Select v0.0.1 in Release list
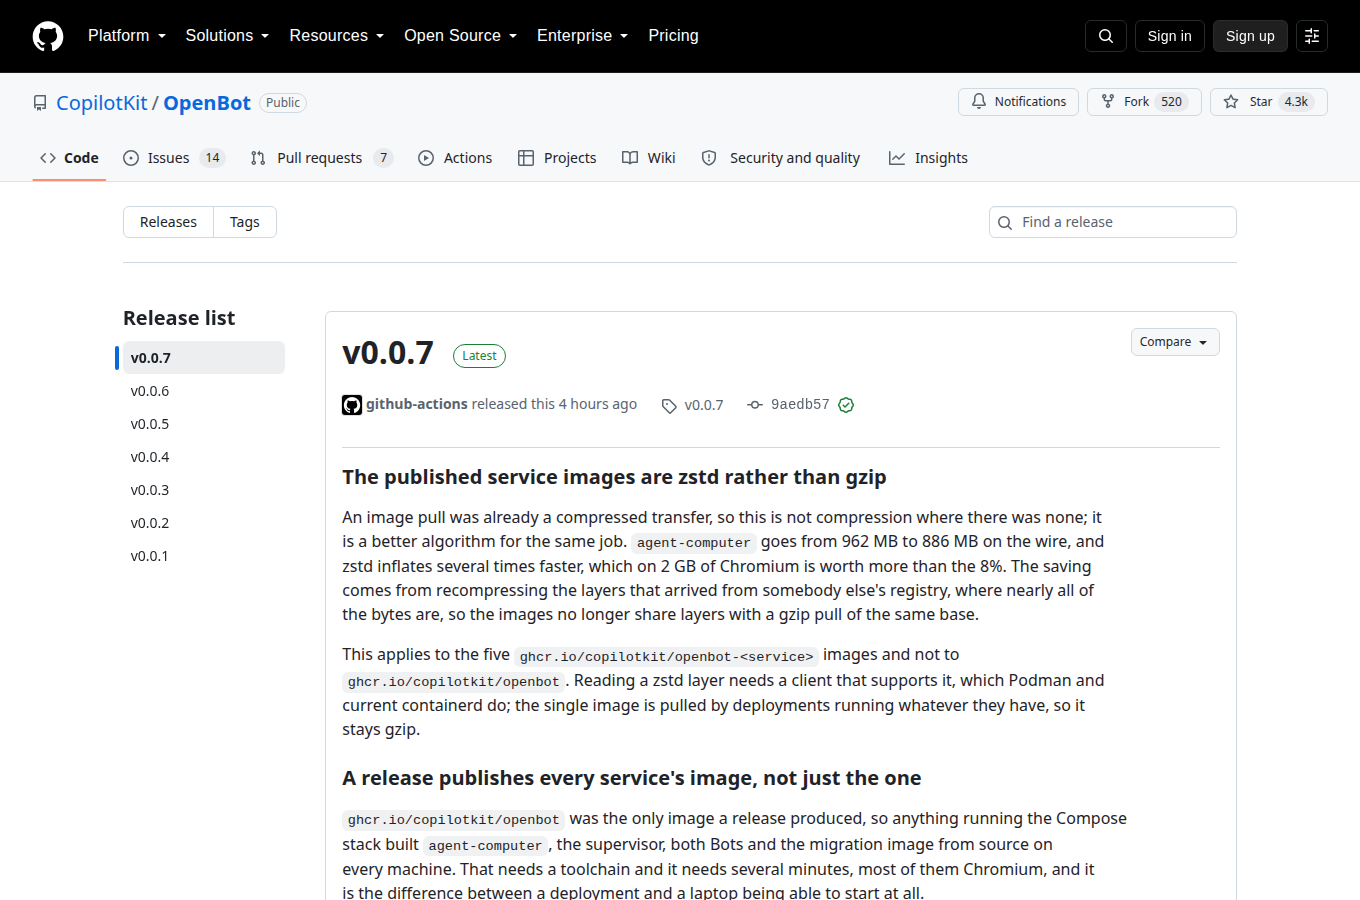The width and height of the screenshot is (1360, 900). pos(204,556)
